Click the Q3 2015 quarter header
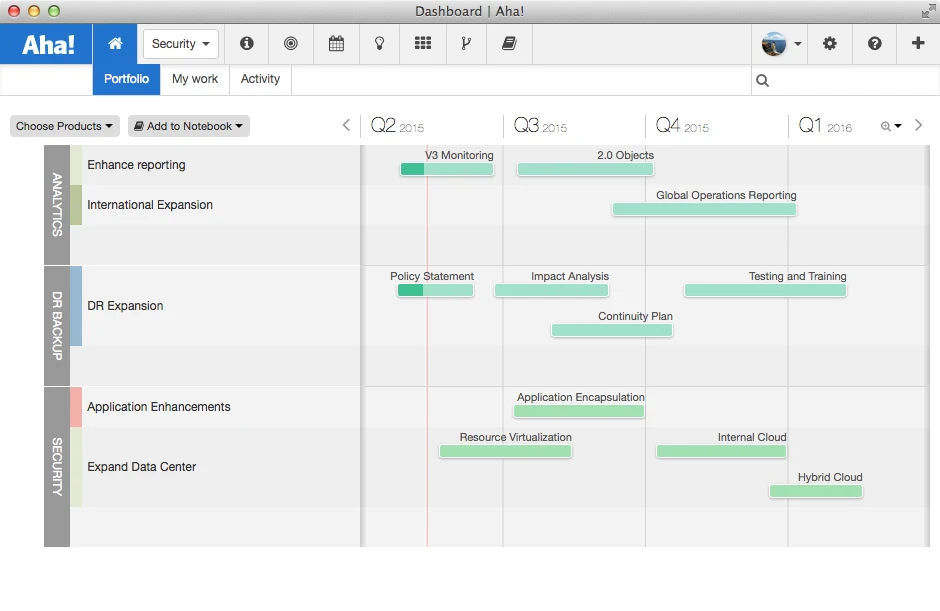The height and width of the screenshot is (611, 940). [540, 126]
